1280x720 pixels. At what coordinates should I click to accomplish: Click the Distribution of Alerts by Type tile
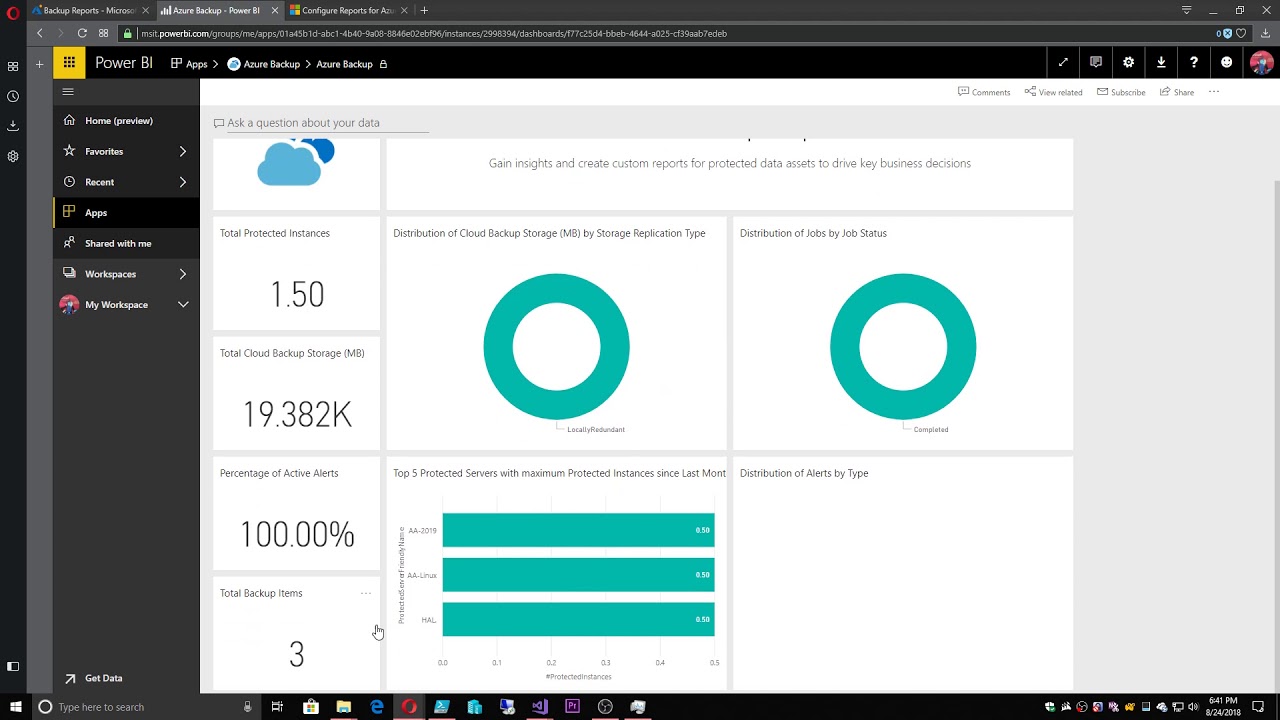(903, 573)
